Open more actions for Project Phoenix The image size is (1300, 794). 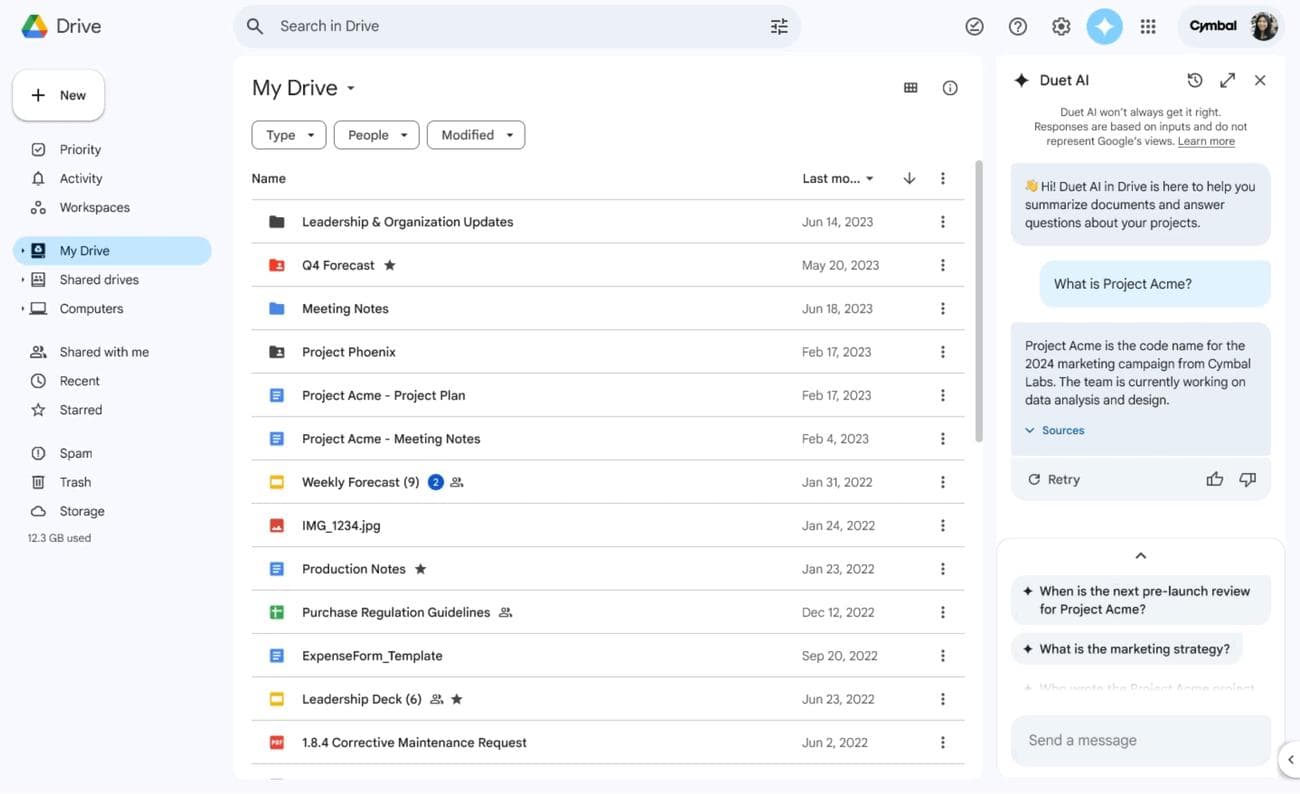point(942,351)
